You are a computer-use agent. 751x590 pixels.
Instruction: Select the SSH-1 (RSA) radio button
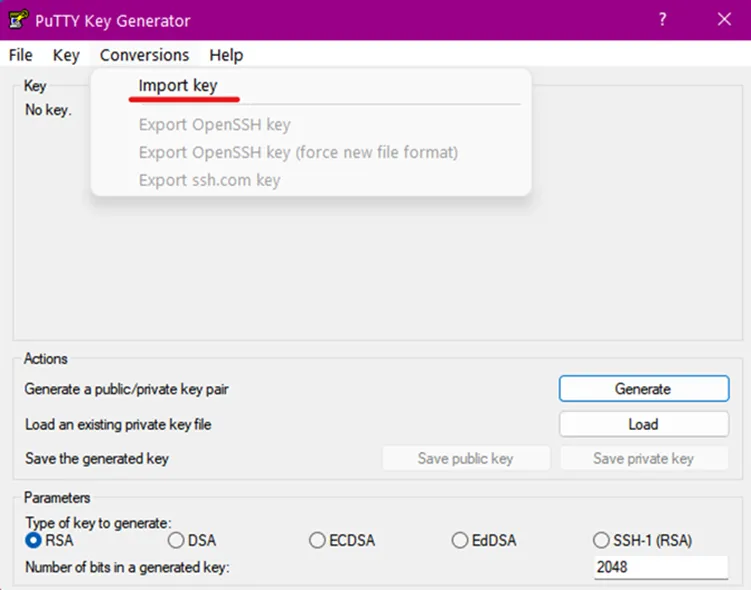[601, 540]
